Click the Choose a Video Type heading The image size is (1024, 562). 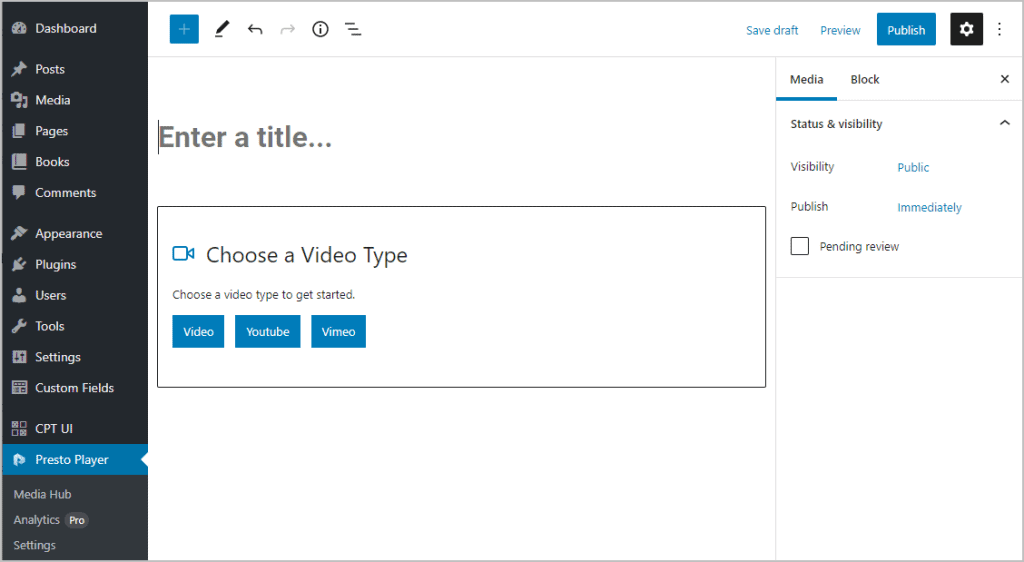pyautogui.click(x=307, y=255)
